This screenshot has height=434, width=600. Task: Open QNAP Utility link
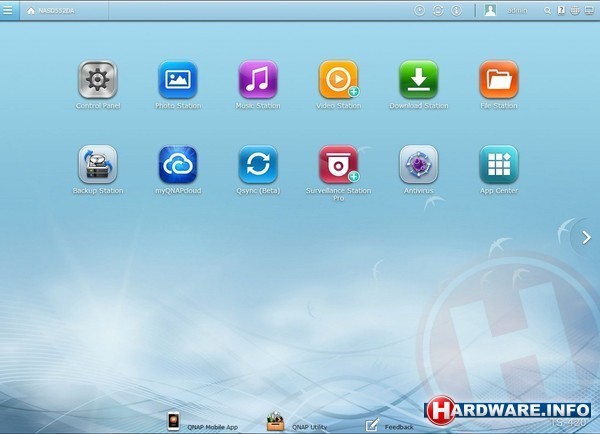pyautogui.click(x=297, y=422)
